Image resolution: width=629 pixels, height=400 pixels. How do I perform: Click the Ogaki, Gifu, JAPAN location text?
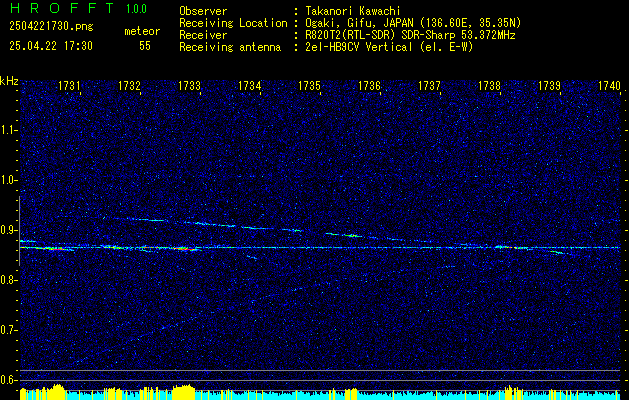click(x=413, y=23)
